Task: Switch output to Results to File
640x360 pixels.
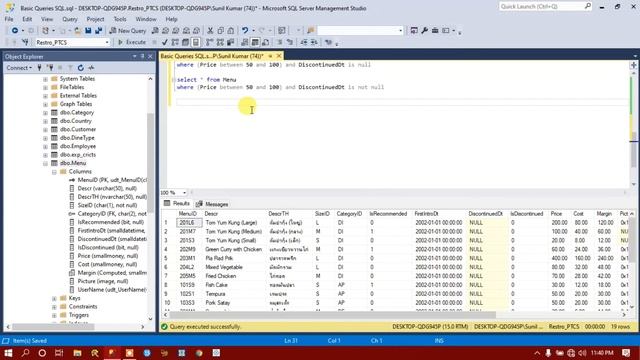Action: pyautogui.click(x=266, y=42)
